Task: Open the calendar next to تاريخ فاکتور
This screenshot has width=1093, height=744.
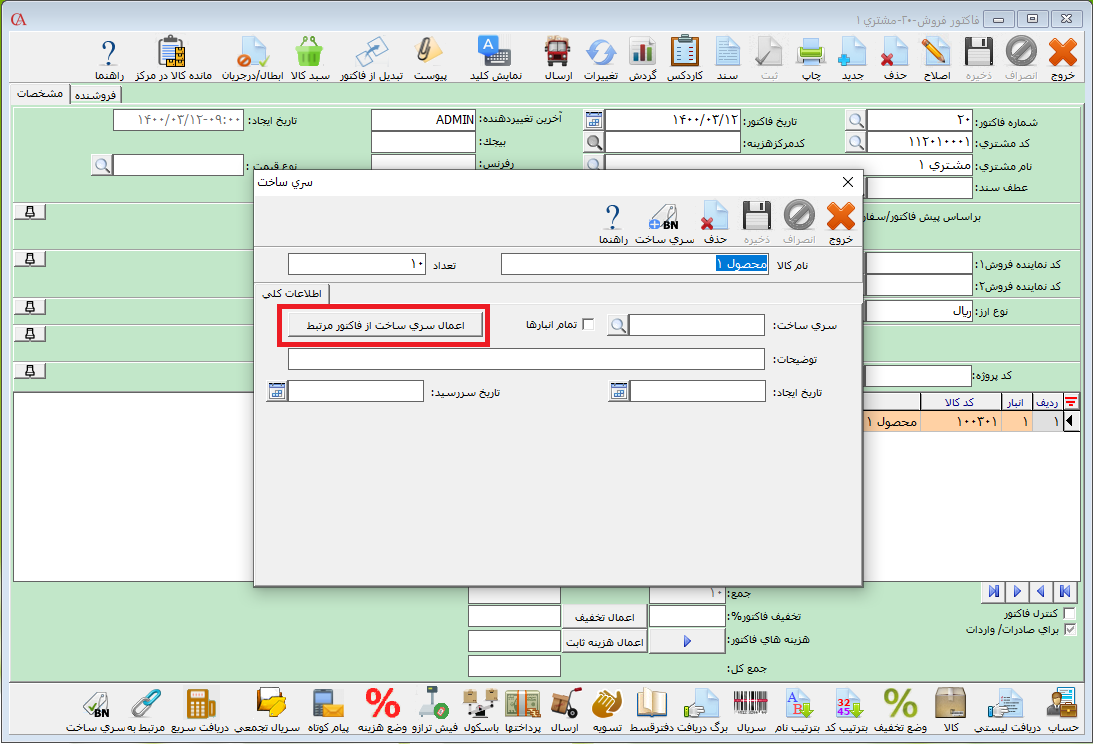Action: coord(594,120)
